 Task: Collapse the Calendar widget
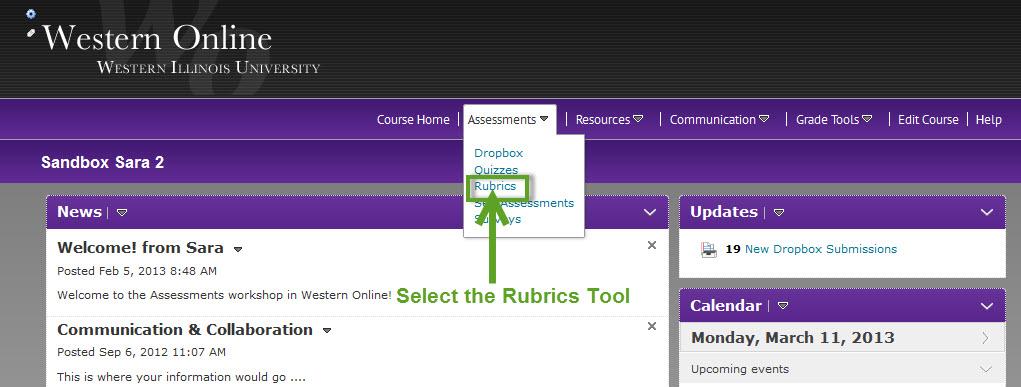point(987,306)
